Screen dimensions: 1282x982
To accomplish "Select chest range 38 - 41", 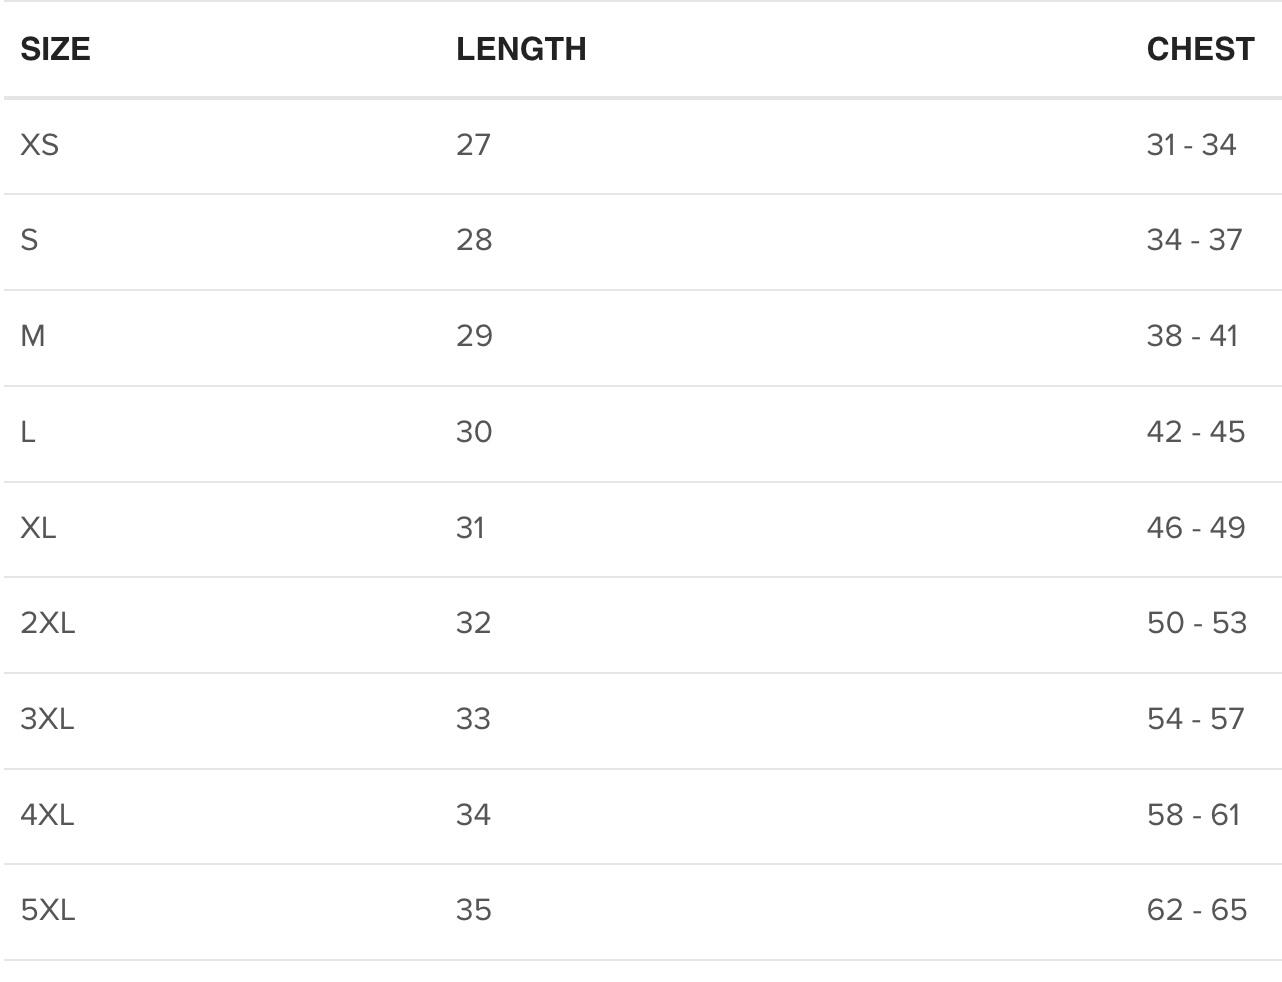I will point(1192,336).
